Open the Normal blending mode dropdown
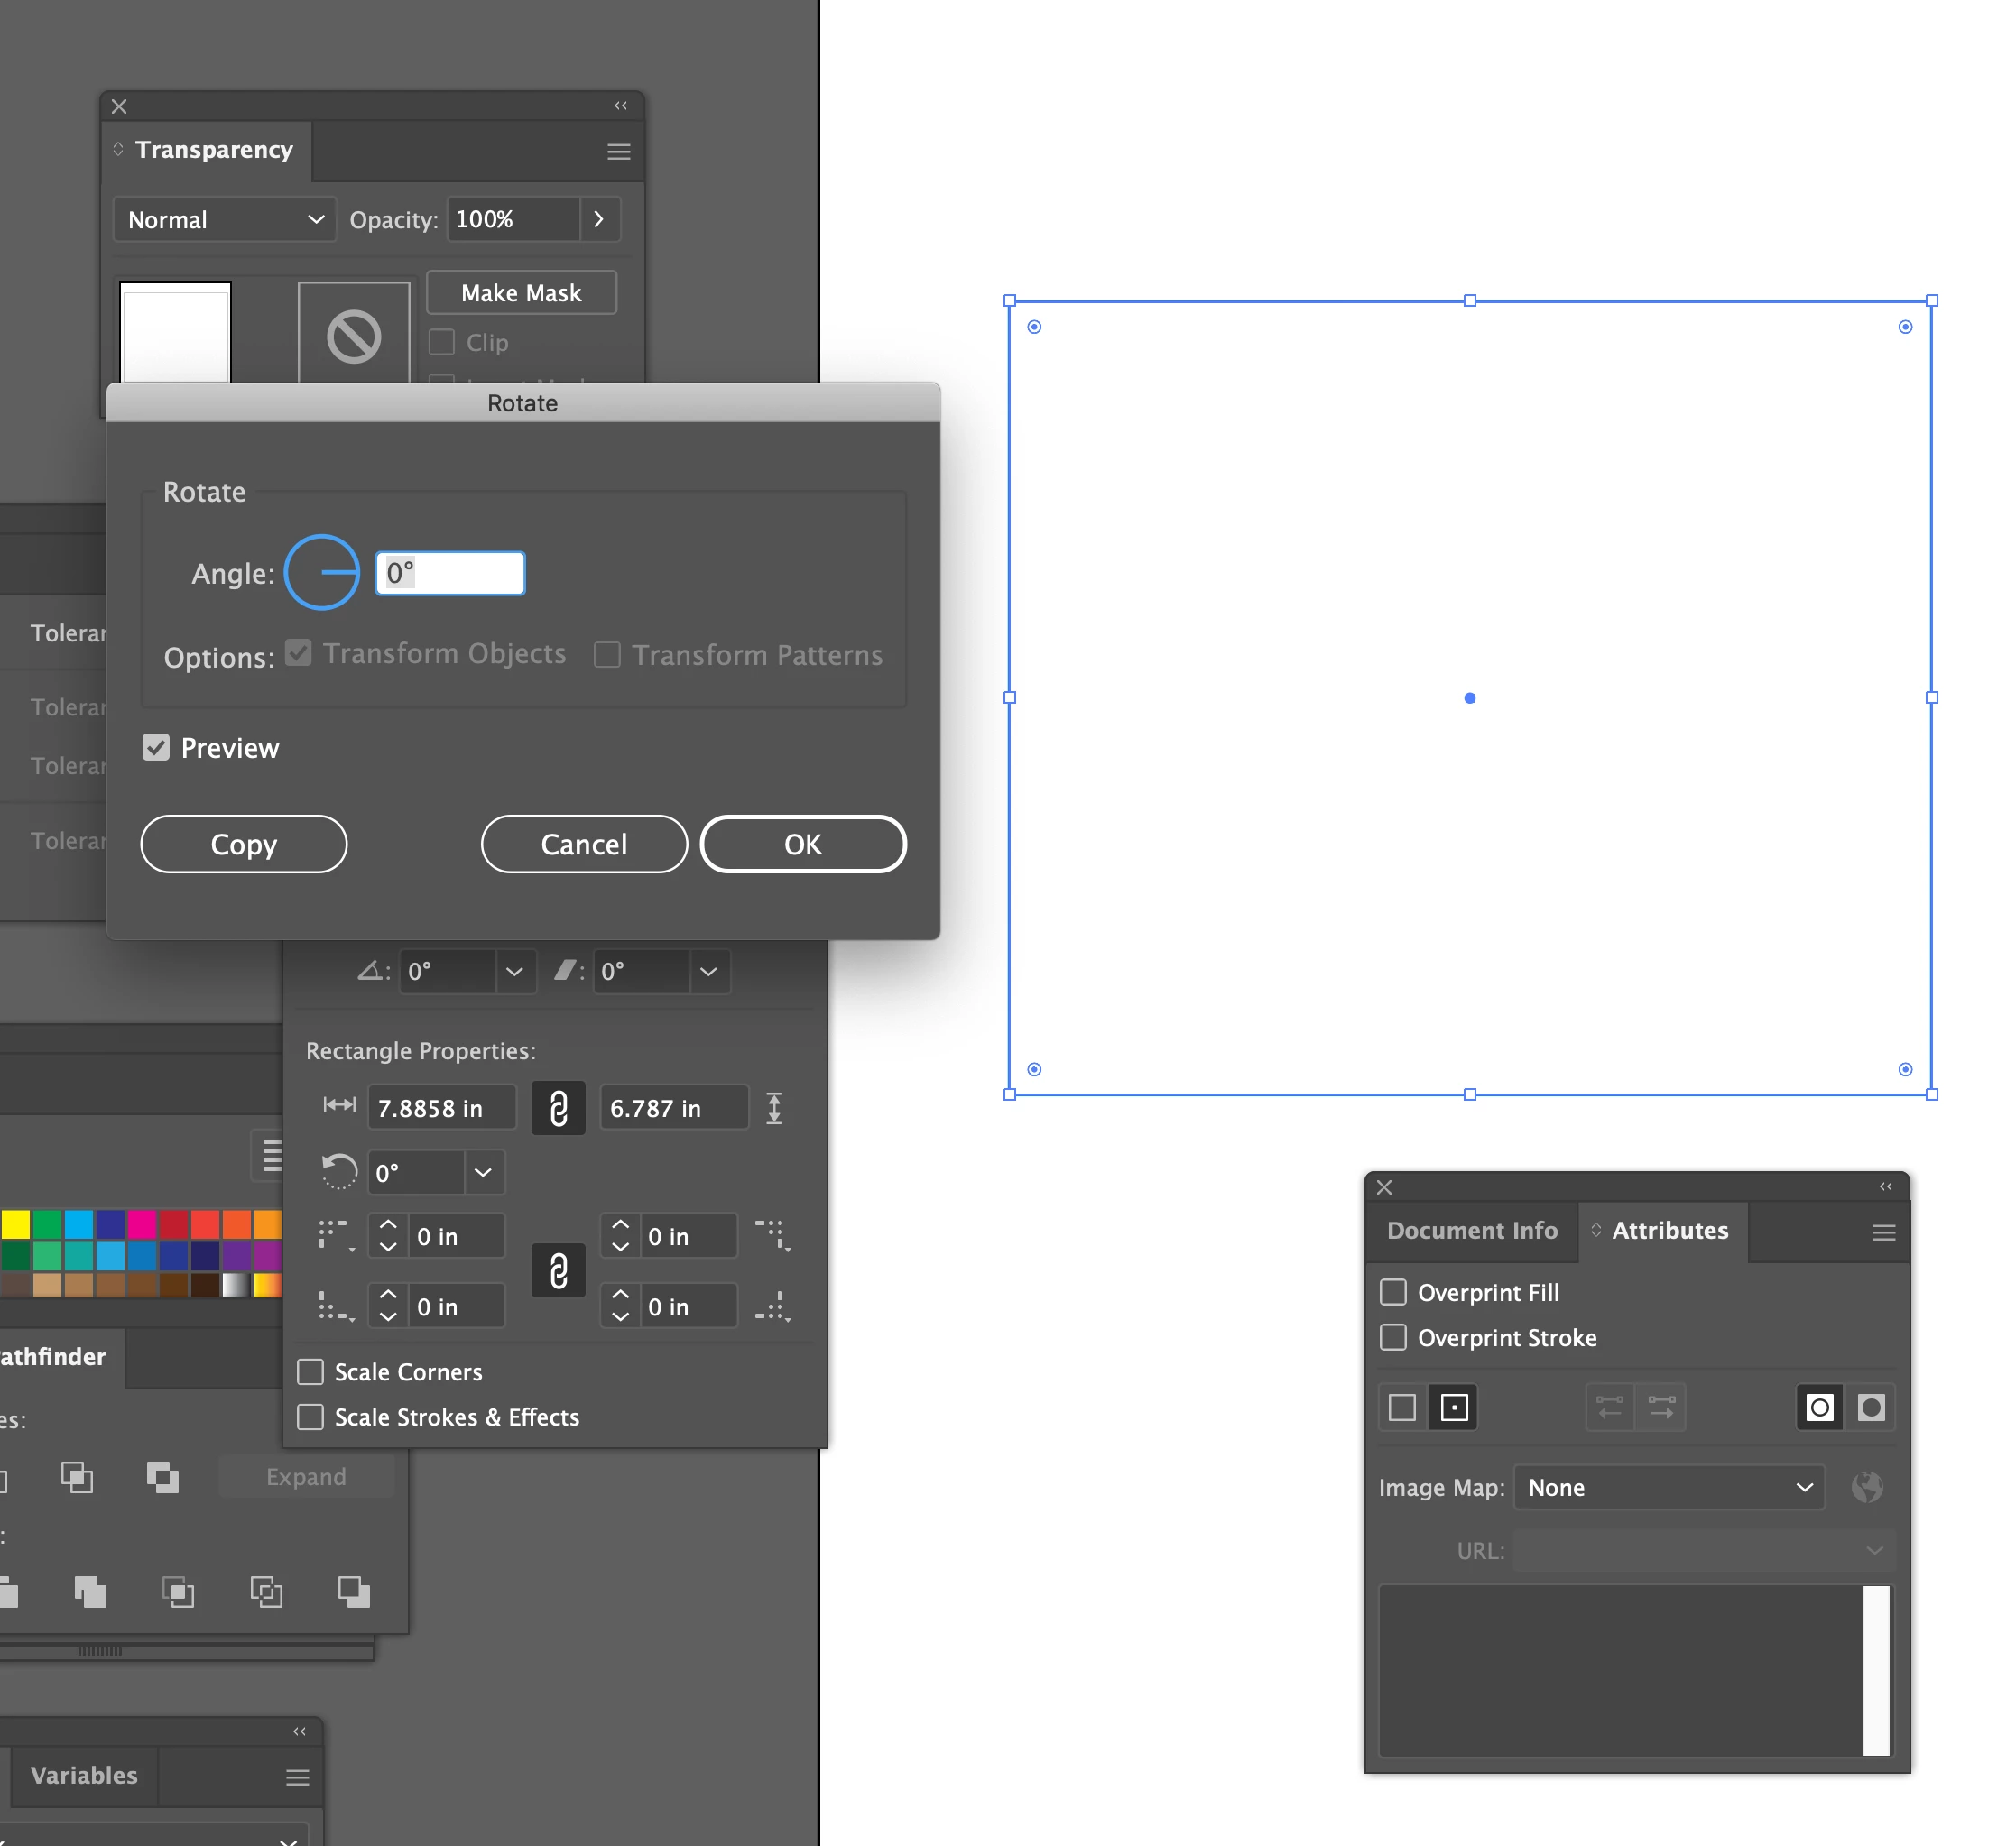 pos(226,219)
